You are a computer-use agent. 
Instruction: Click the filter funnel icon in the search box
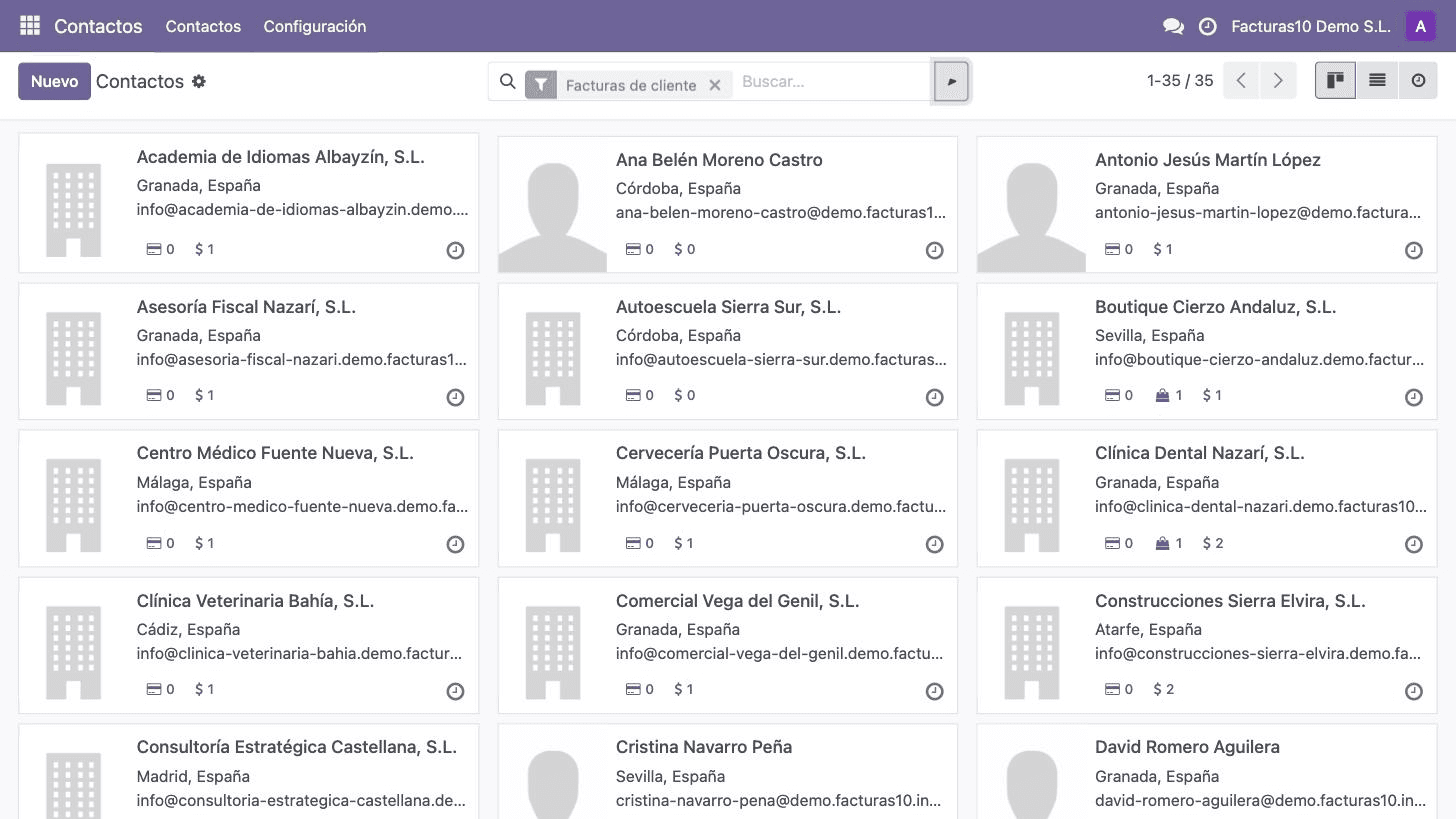pyautogui.click(x=540, y=85)
